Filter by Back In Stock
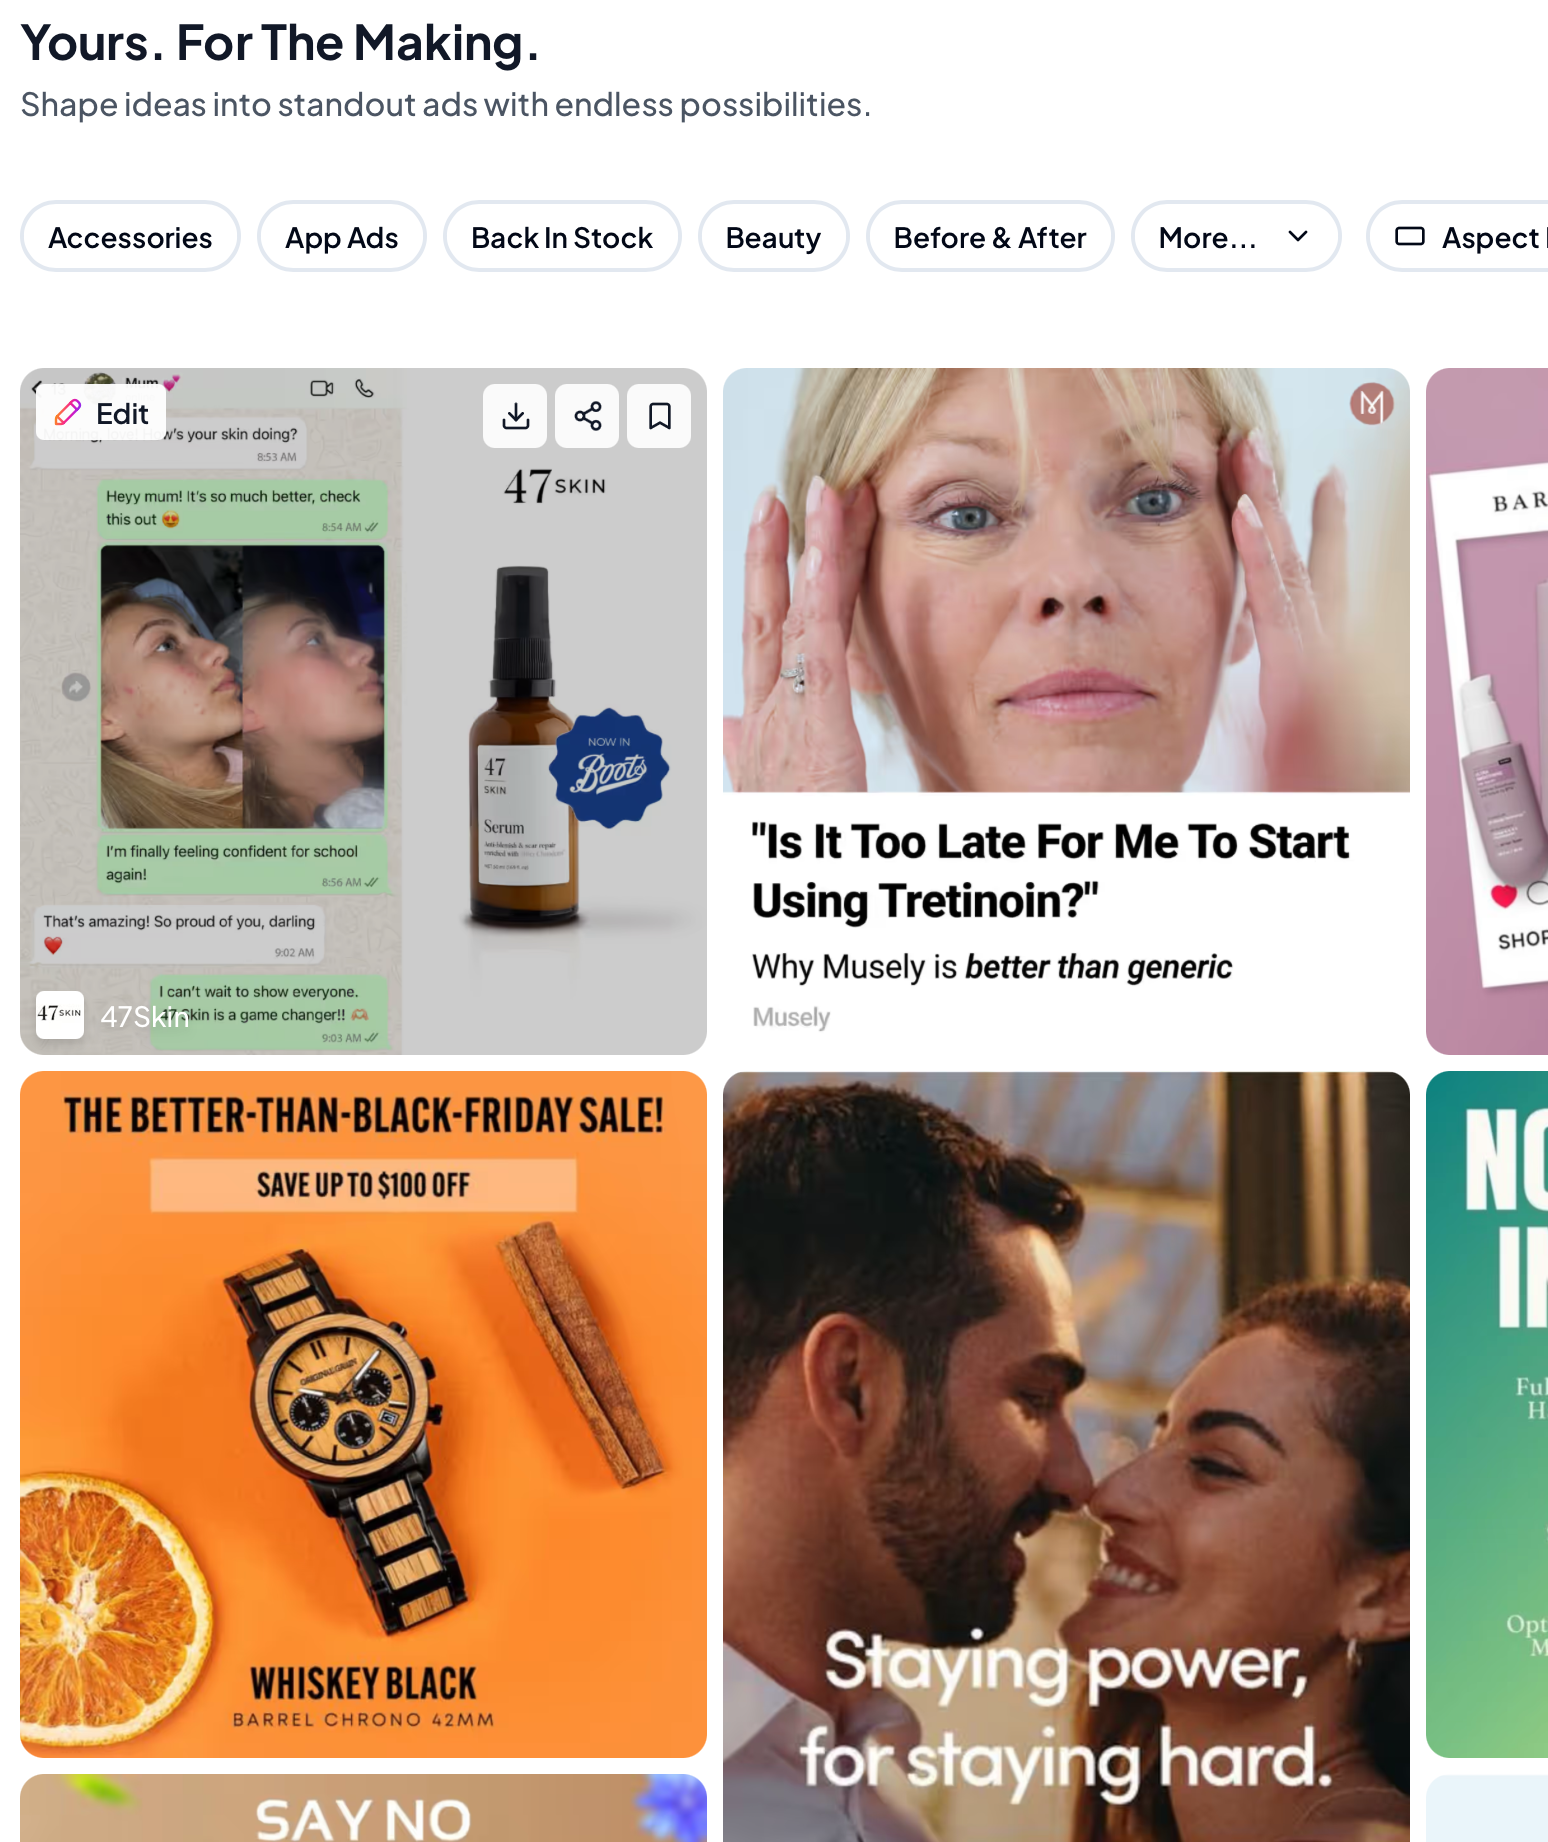Viewport: 1548px width, 1842px height. (562, 237)
